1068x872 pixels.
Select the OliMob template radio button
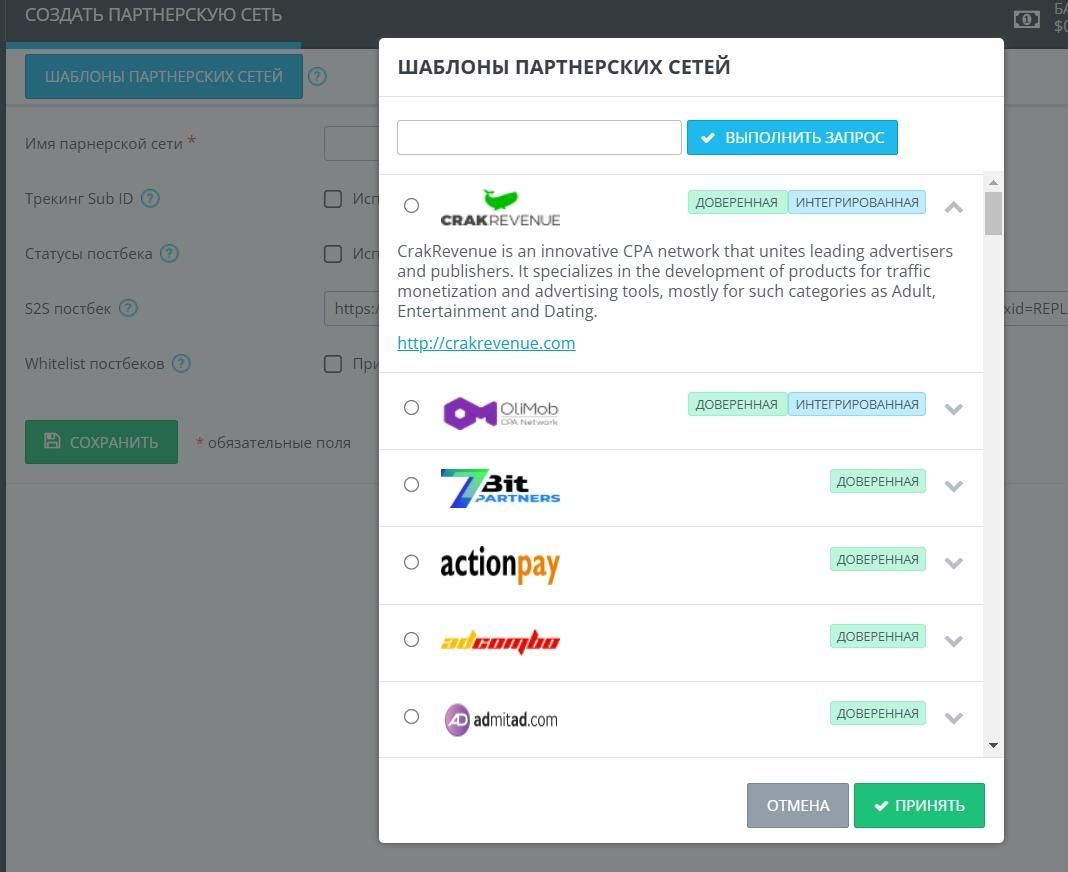411,407
